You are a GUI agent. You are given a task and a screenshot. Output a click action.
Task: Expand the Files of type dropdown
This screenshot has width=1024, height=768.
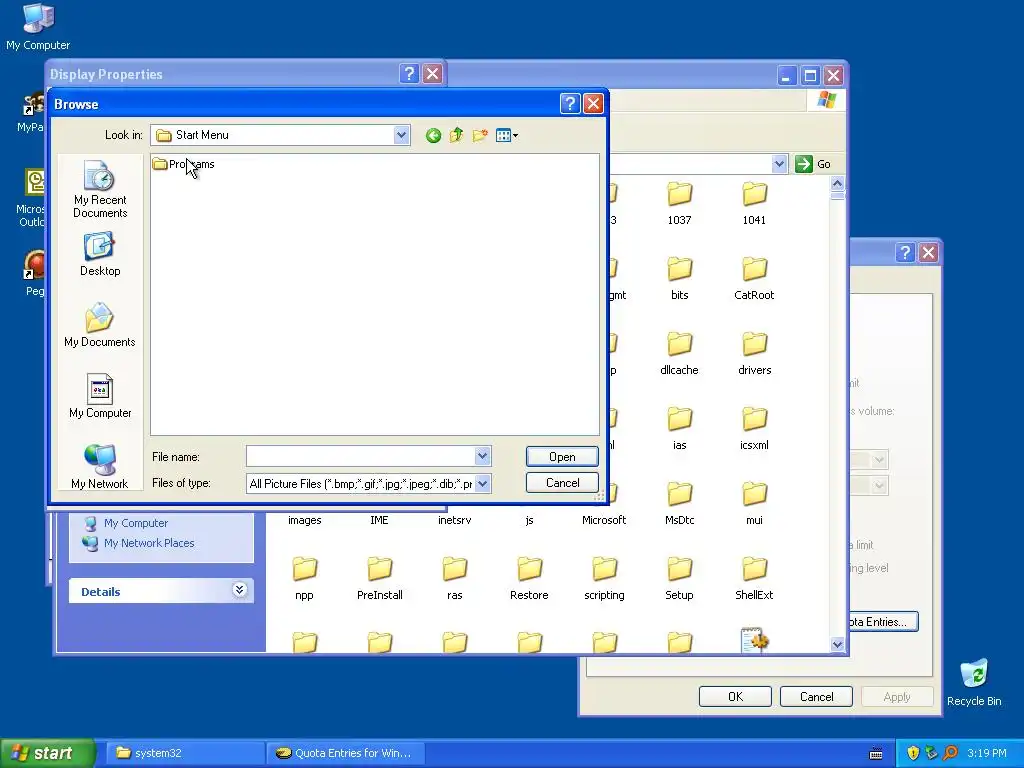(482, 483)
